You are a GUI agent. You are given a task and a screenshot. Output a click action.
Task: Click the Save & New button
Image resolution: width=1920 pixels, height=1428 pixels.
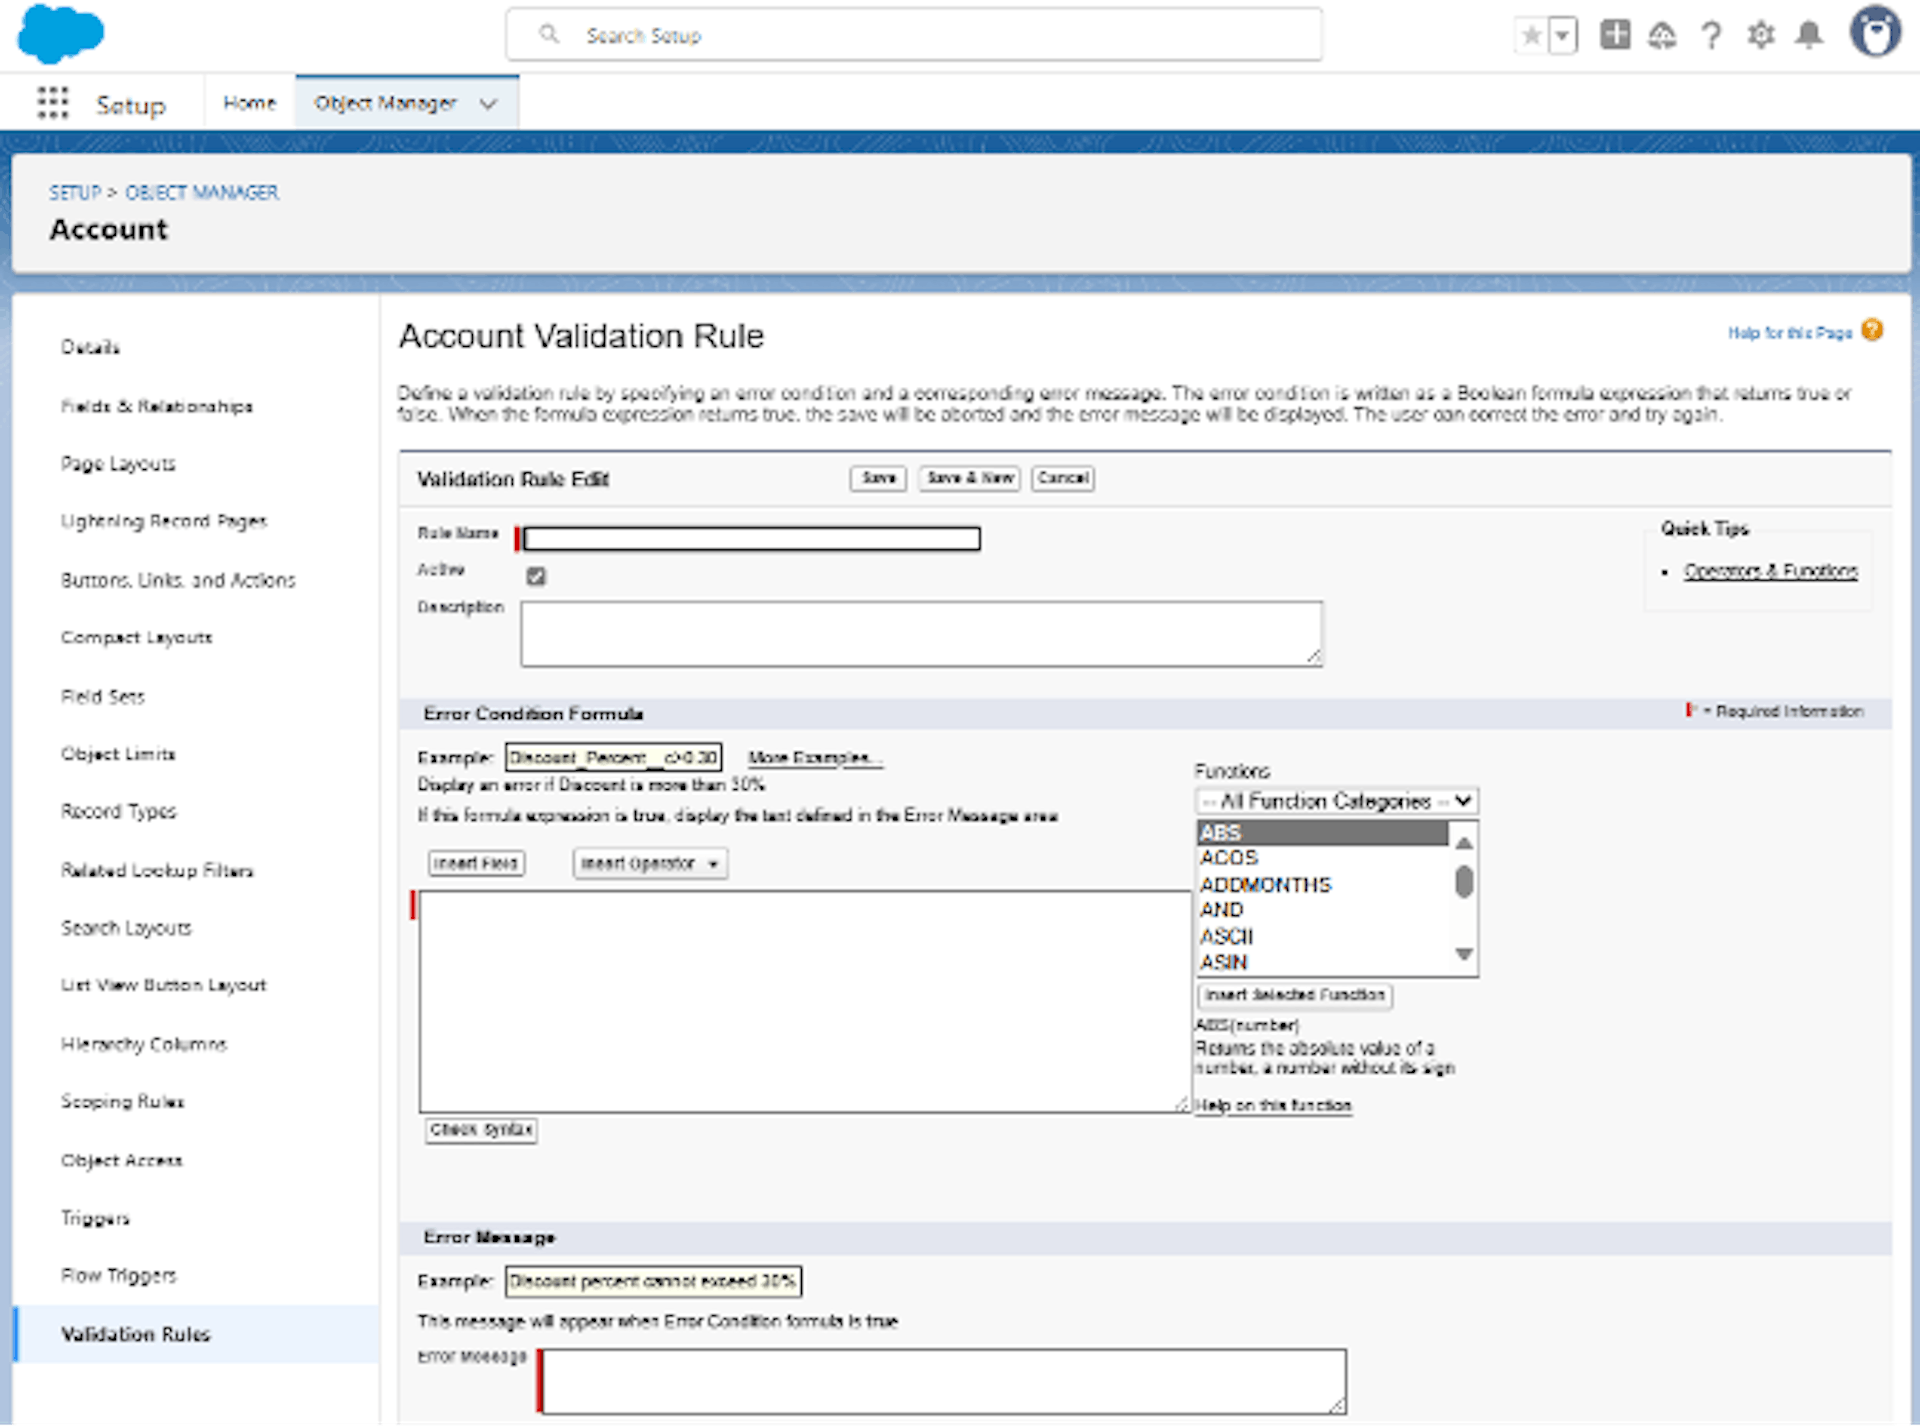[969, 478]
